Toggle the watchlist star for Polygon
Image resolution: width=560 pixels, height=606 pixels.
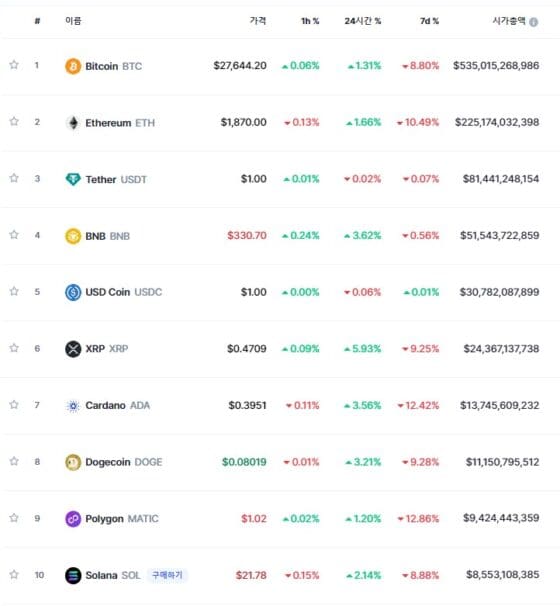14,517
